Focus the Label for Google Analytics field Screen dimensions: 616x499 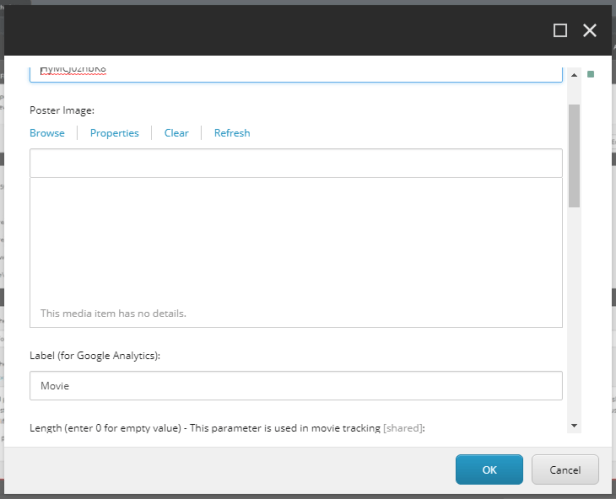pyautogui.click(x=296, y=385)
